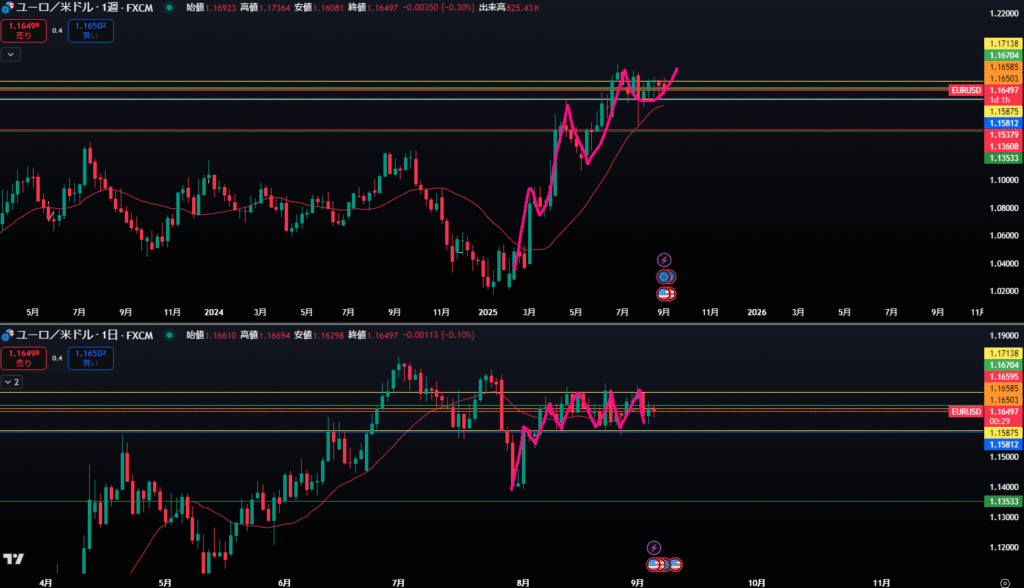This screenshot has height=588, width=1024.
Task: Click the red 1.13608 price label on weekly chart
Action: tap(1002, 146)
